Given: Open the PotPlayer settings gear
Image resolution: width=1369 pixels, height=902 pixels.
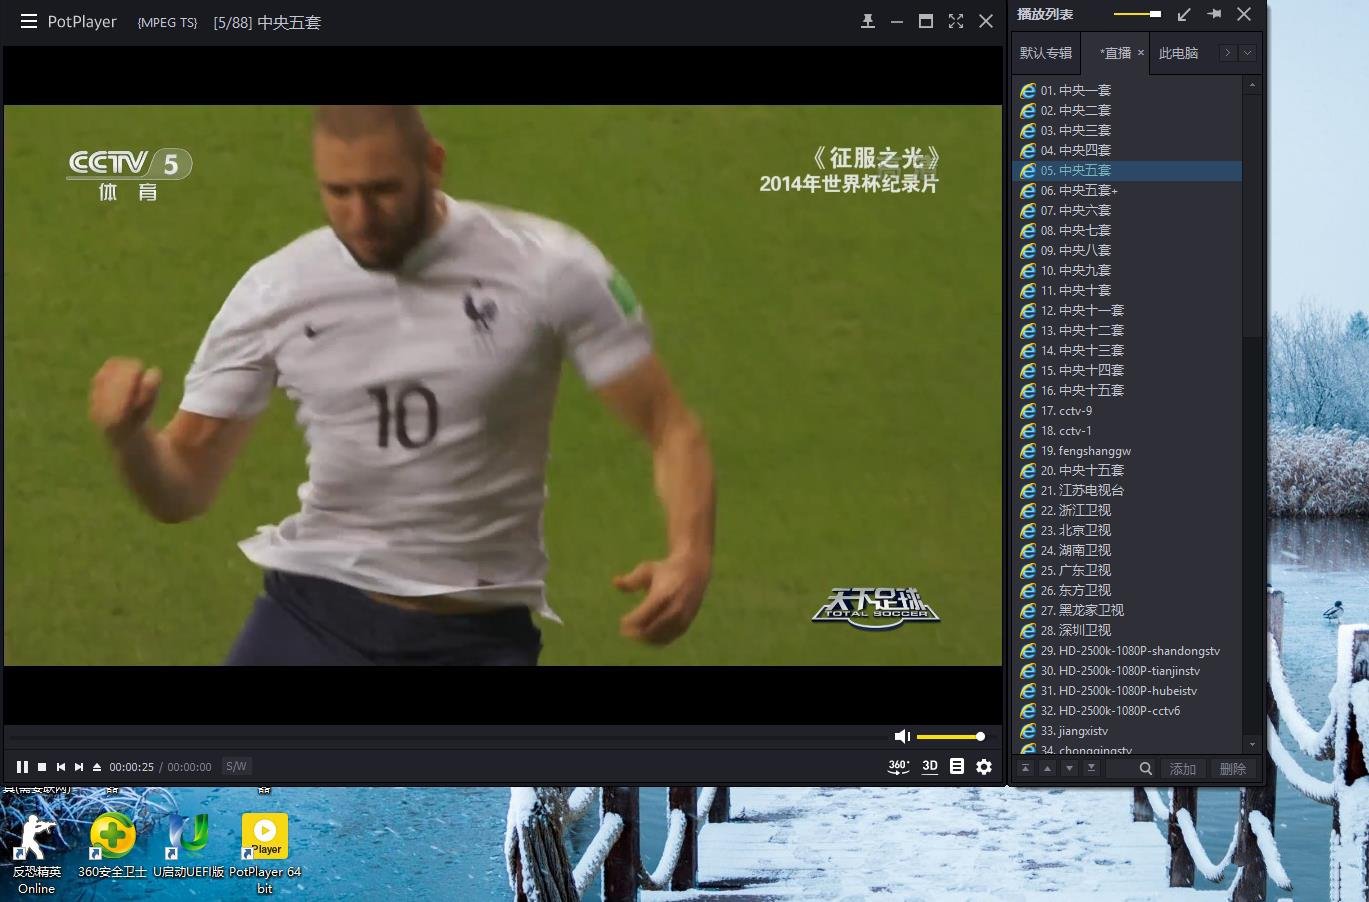Looking at the screenshot, I should point(984,766).
